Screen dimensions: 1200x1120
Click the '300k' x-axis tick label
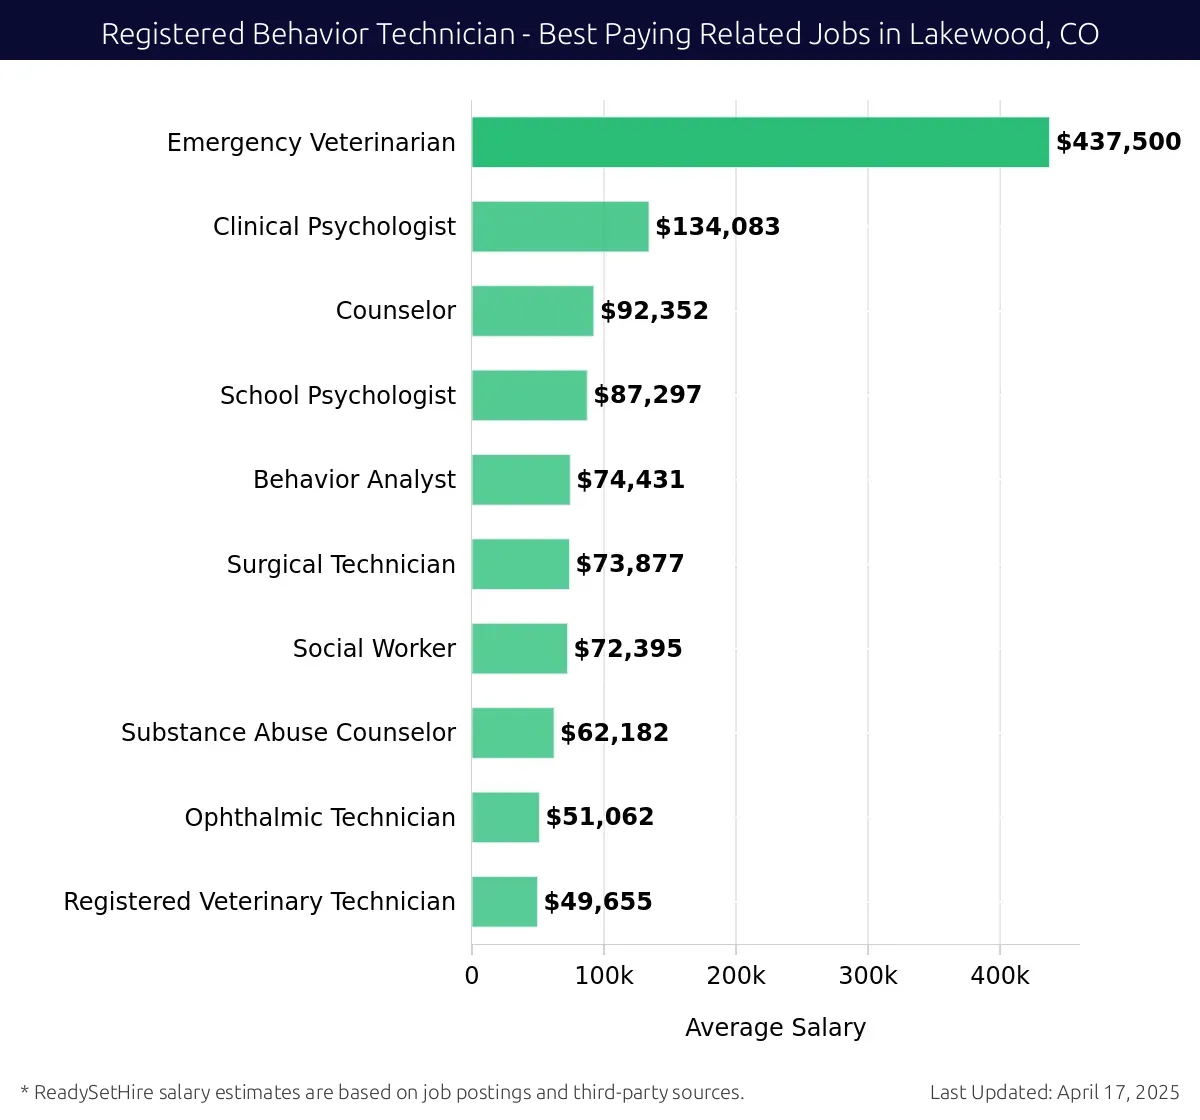(868, 976)
